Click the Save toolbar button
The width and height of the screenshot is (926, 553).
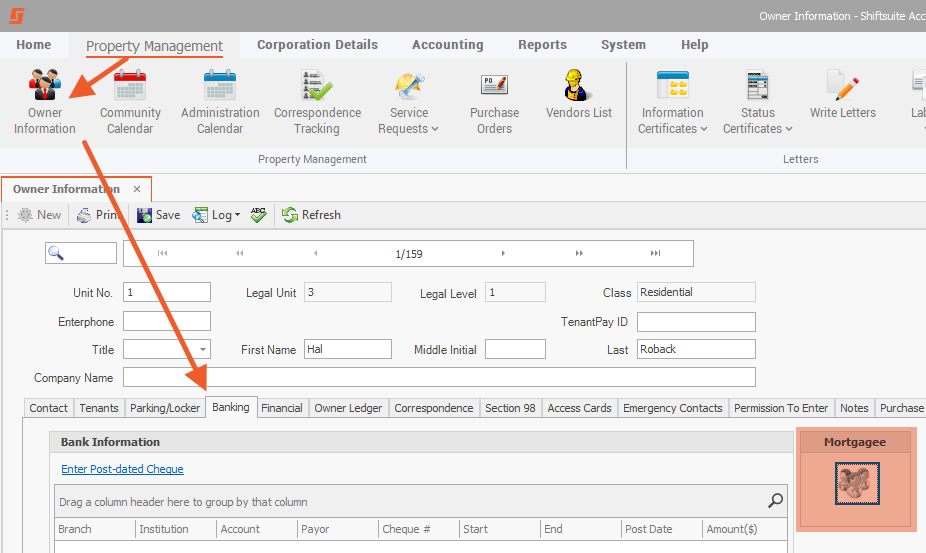pyautogui.click(x=158, y=215)
